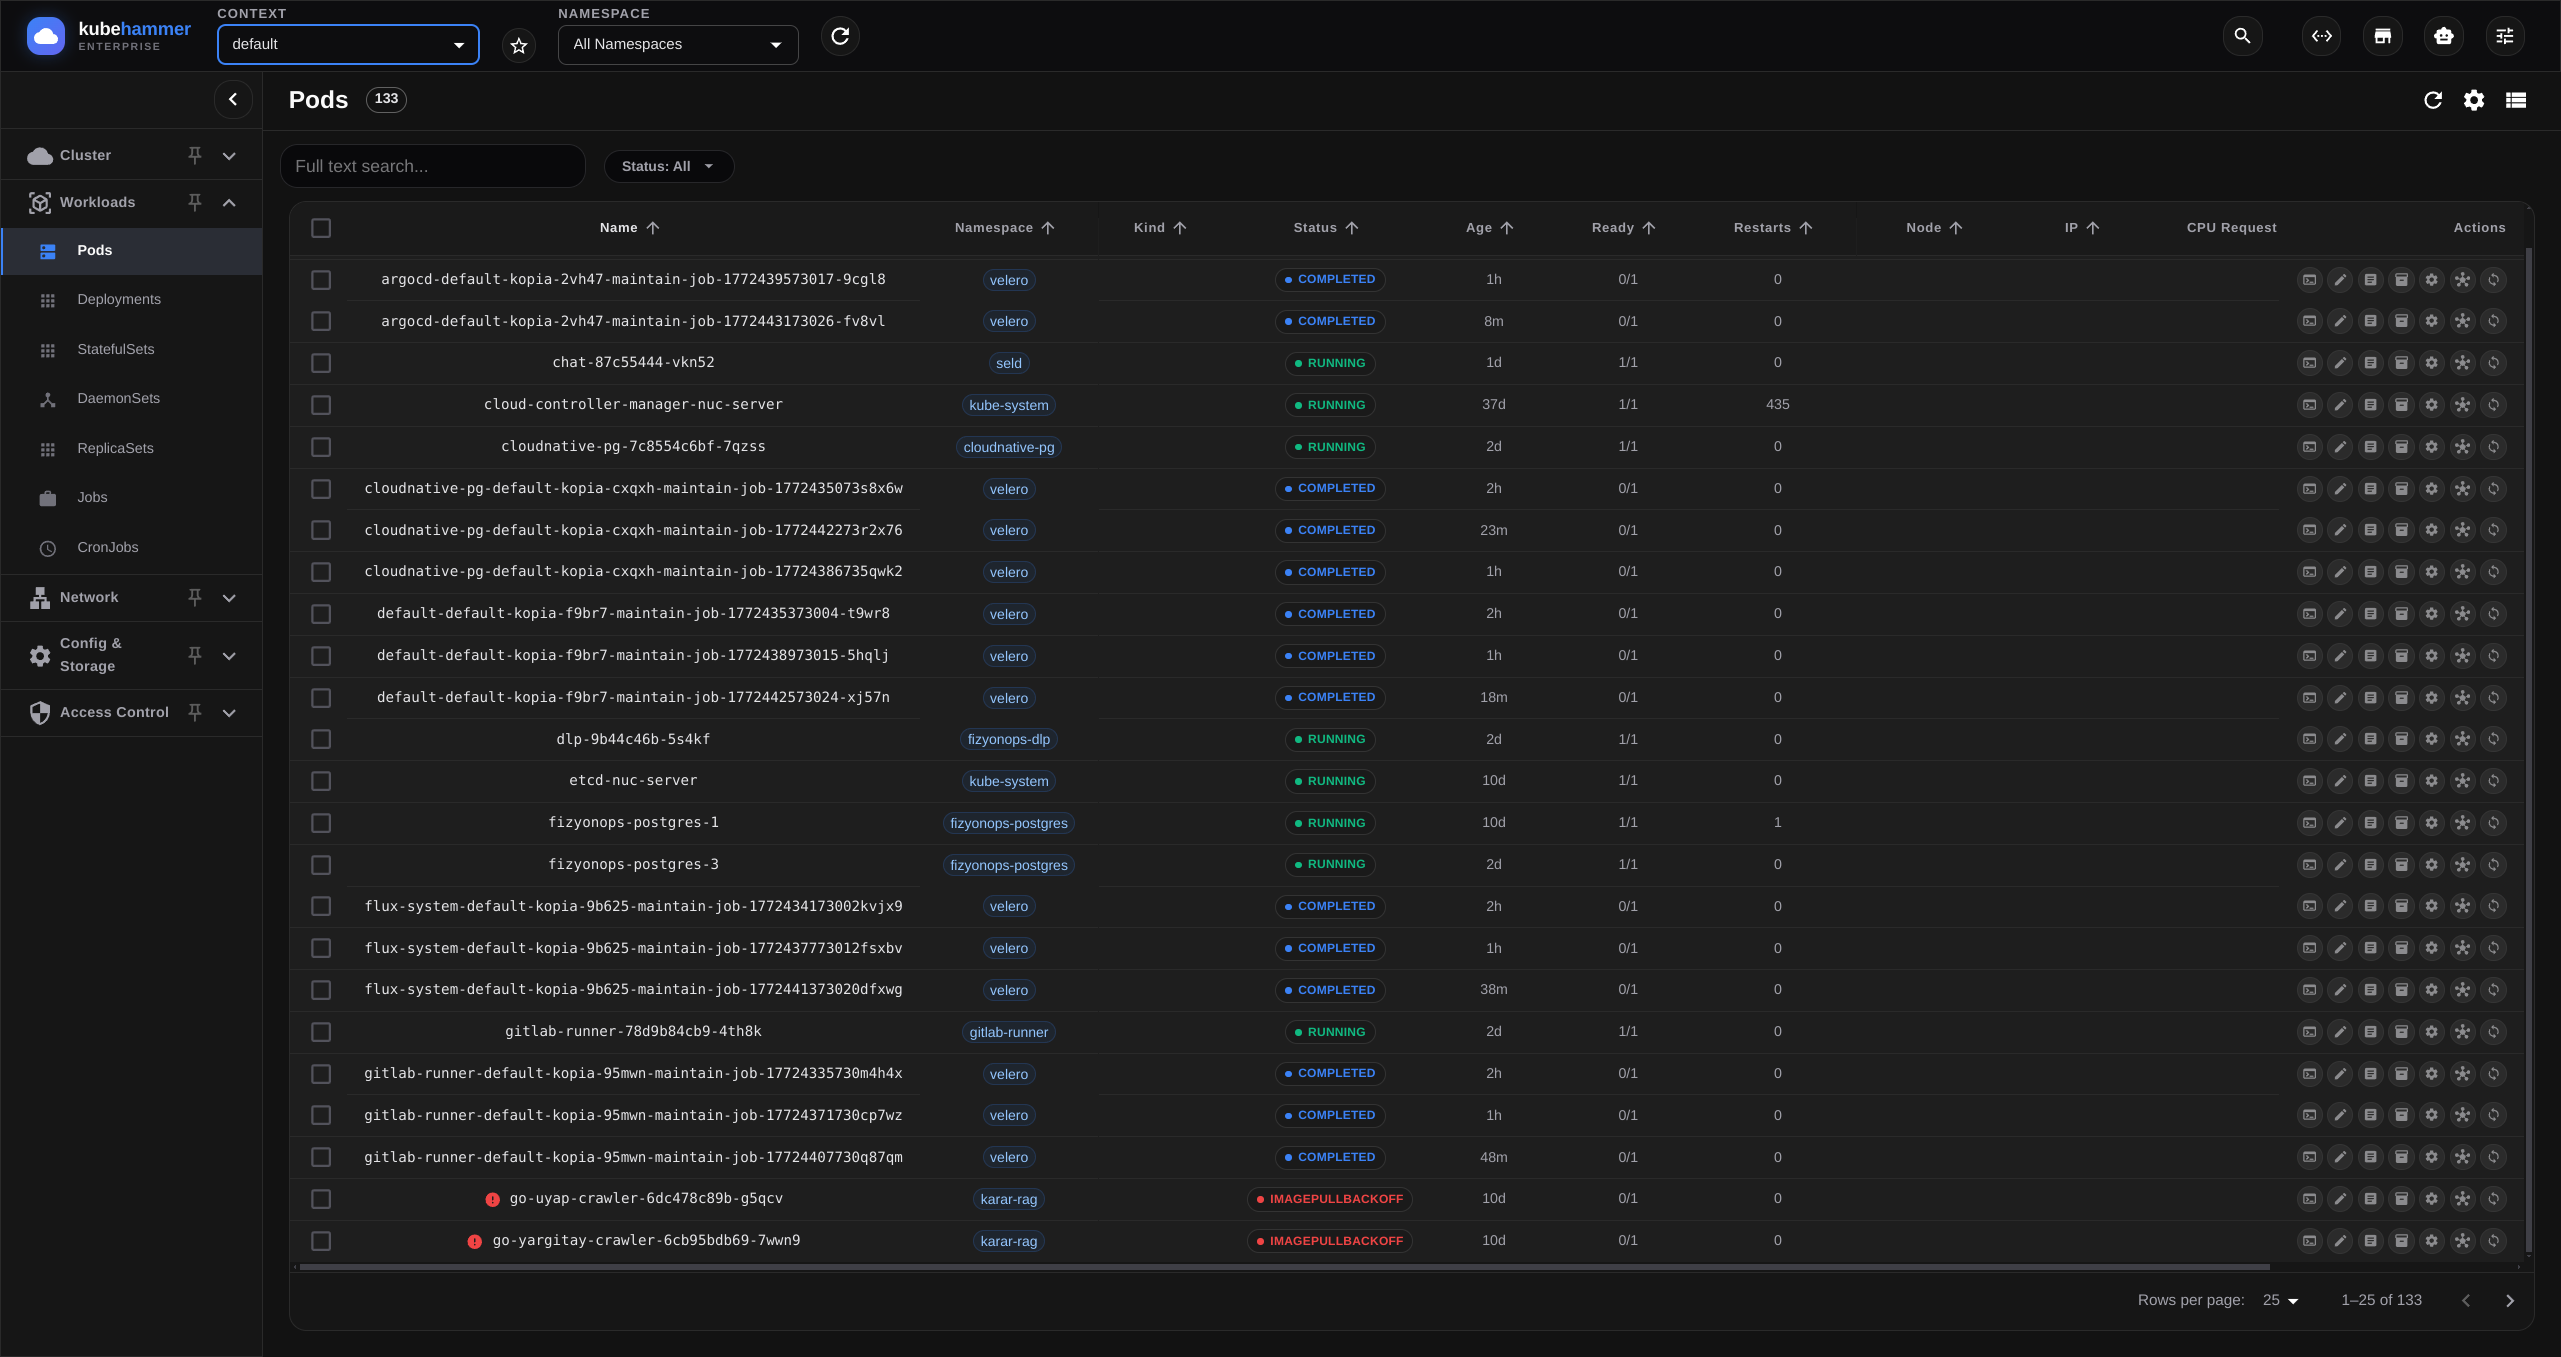
Task: Open topology graph icon for fizyonops-postgres-1
Action: point(2462,823)
